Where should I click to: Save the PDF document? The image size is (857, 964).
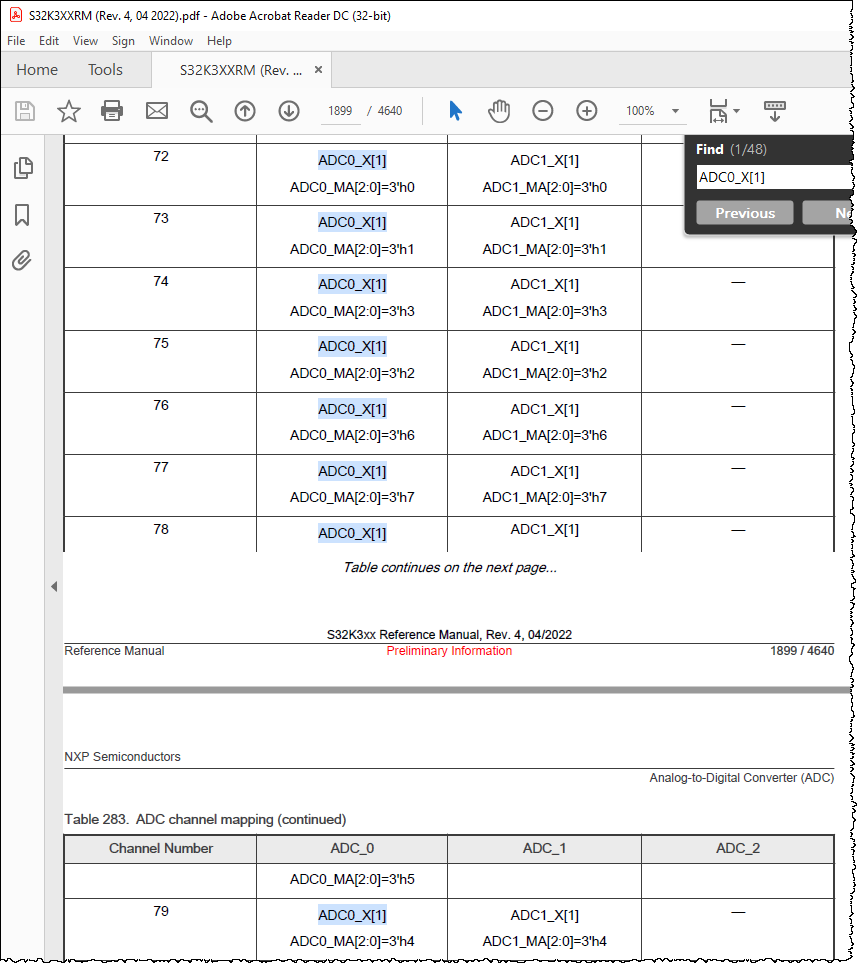[x=24, y=111]
